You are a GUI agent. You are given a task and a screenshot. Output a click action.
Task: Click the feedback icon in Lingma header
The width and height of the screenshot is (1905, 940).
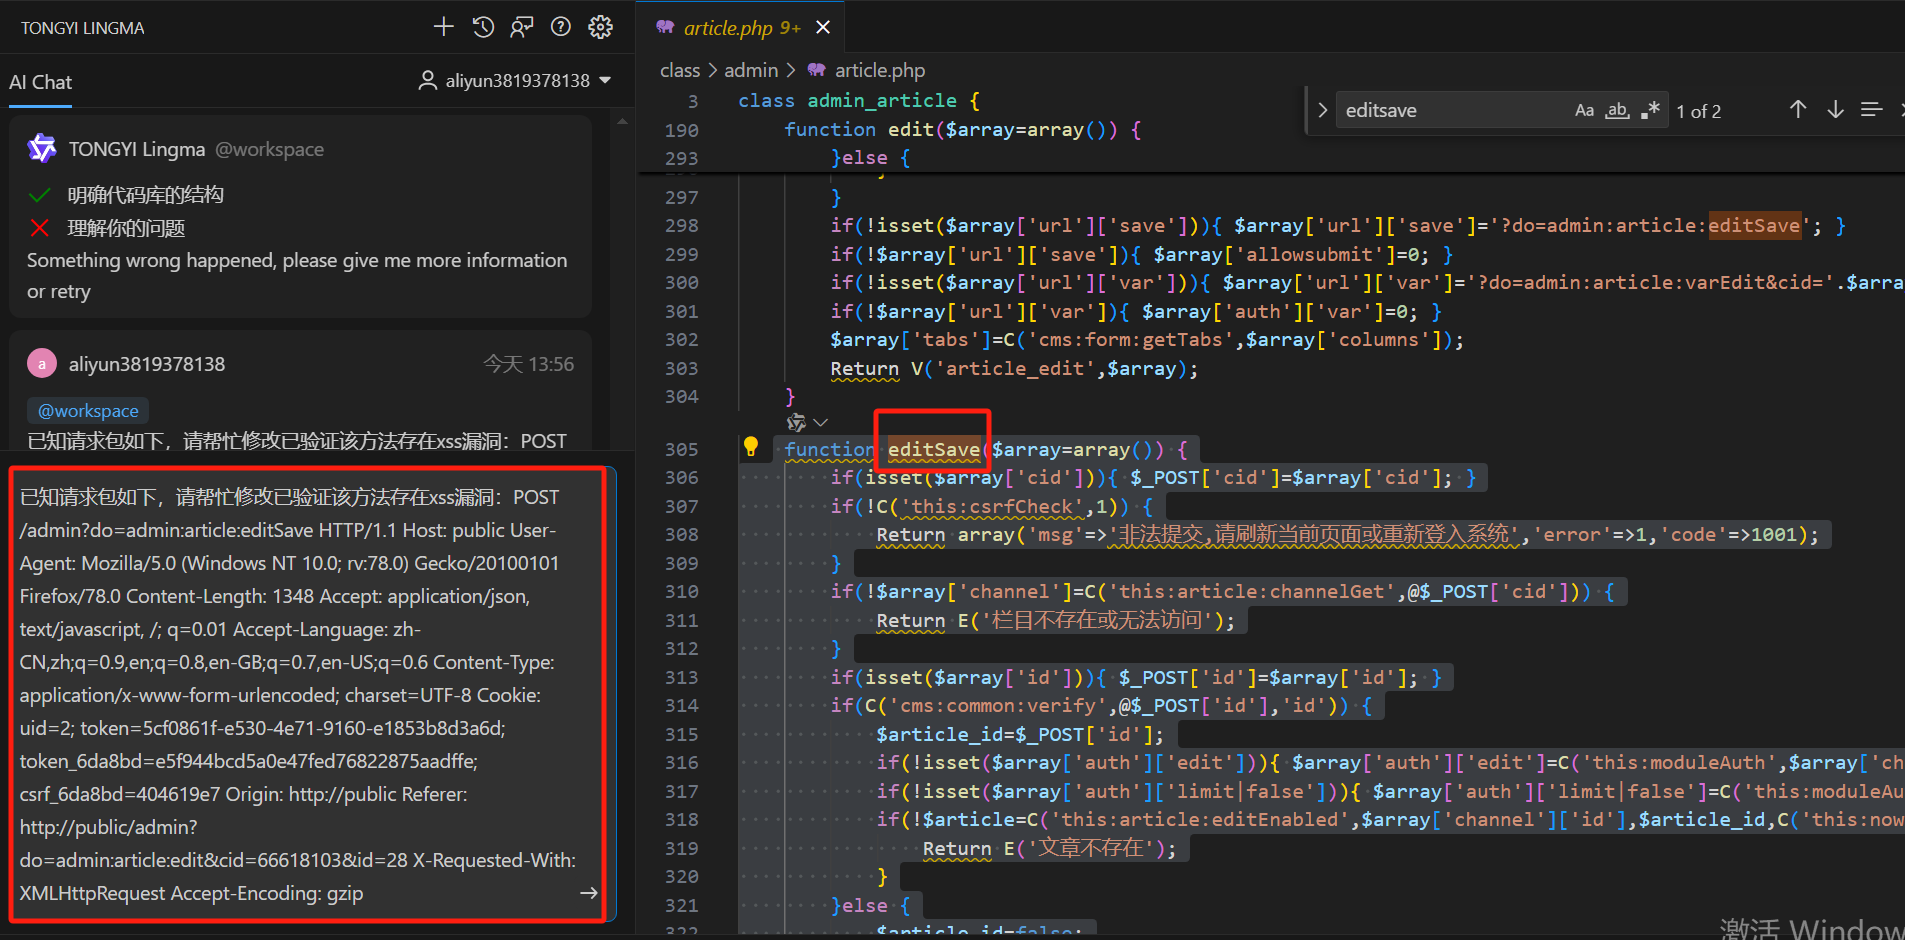point(521,27)
